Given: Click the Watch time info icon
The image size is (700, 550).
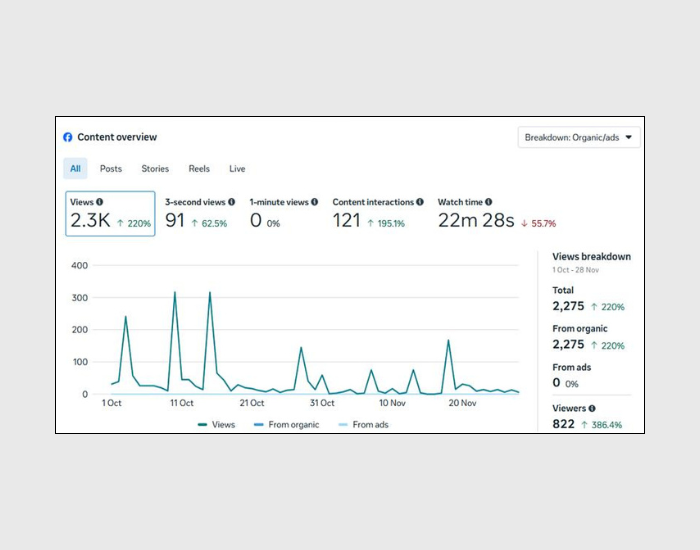Looking at the screenshot, I should tap(489, 202).
